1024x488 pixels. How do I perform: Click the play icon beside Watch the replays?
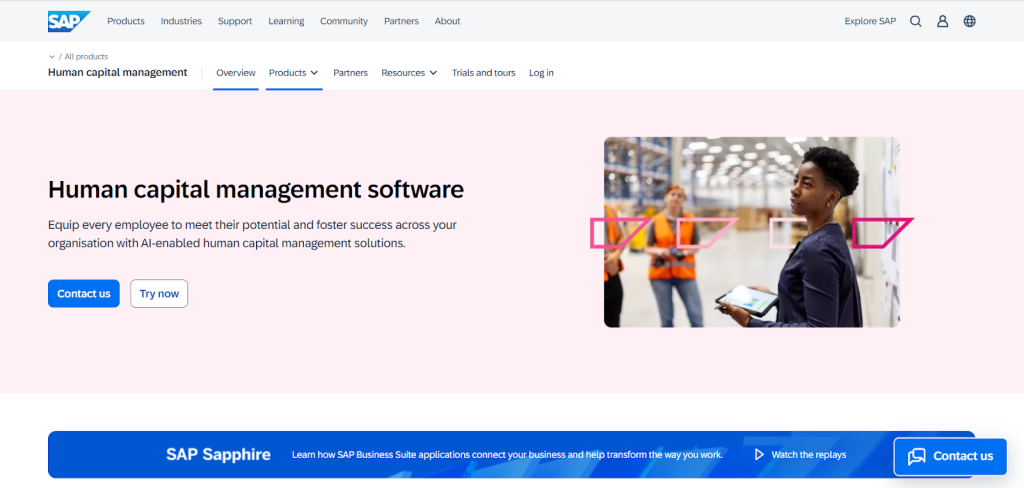(759, 455)
